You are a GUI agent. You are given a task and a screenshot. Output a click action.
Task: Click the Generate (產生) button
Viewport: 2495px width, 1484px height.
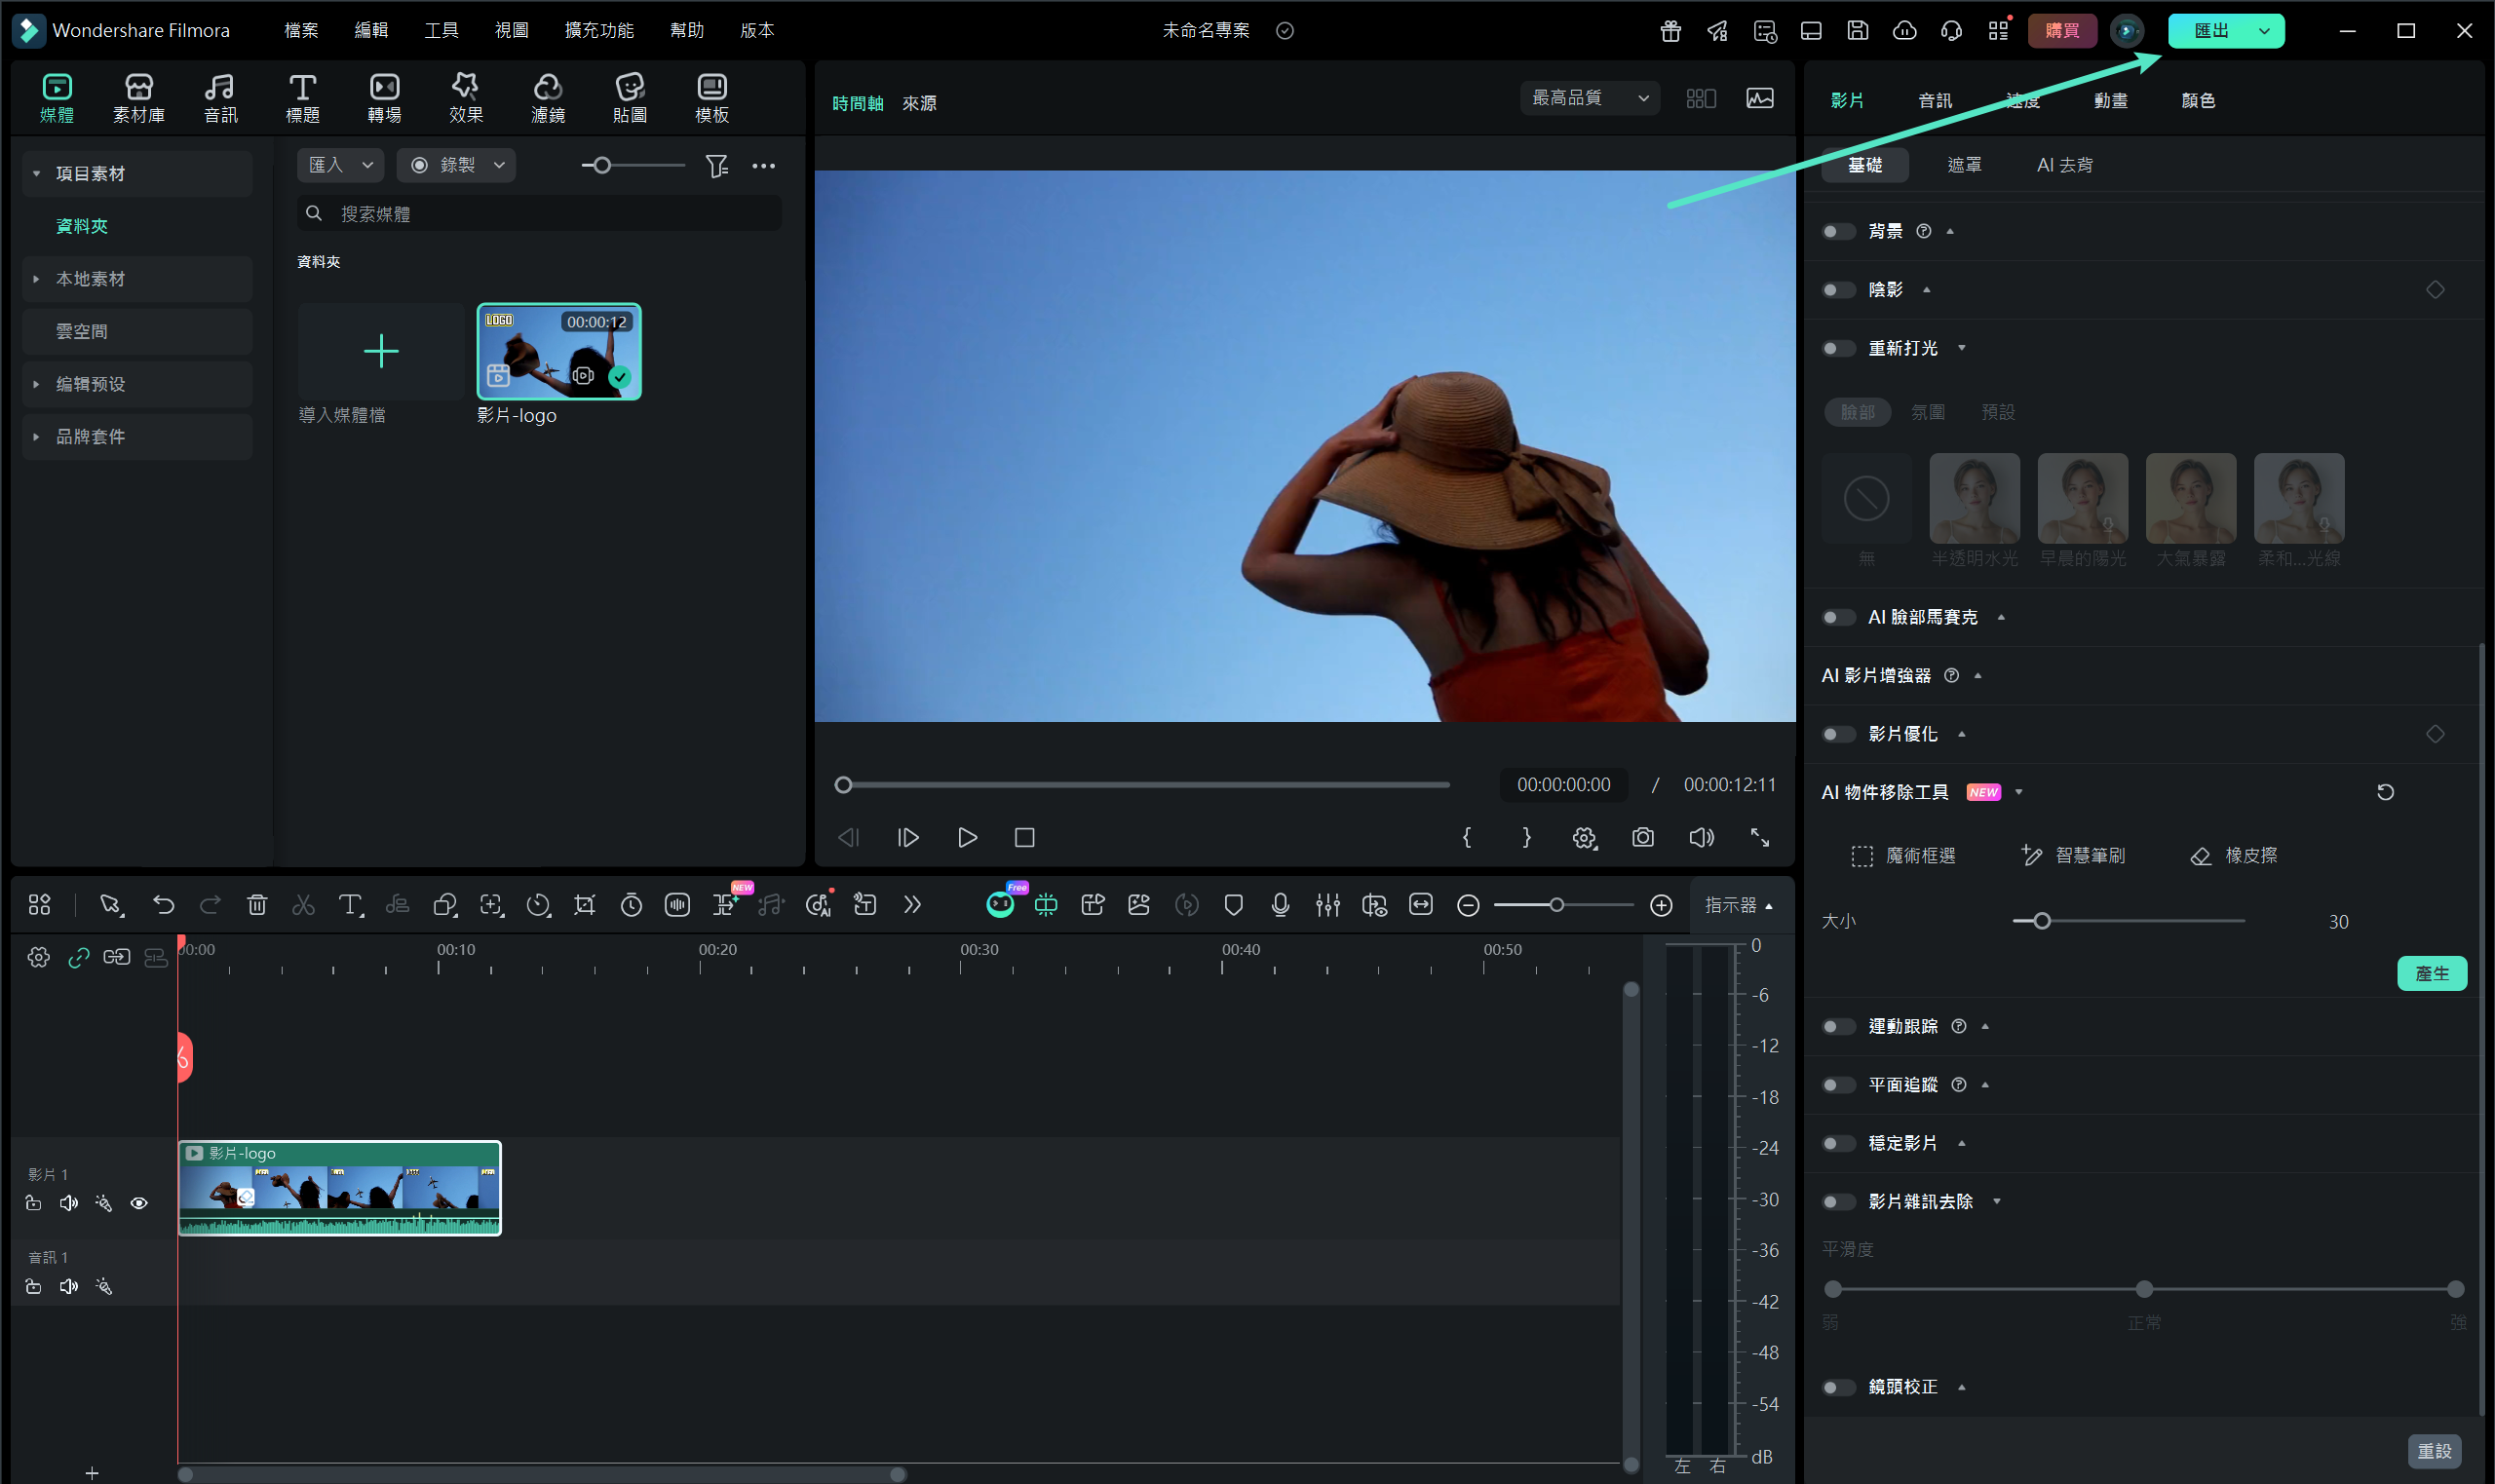(2431, 973)
